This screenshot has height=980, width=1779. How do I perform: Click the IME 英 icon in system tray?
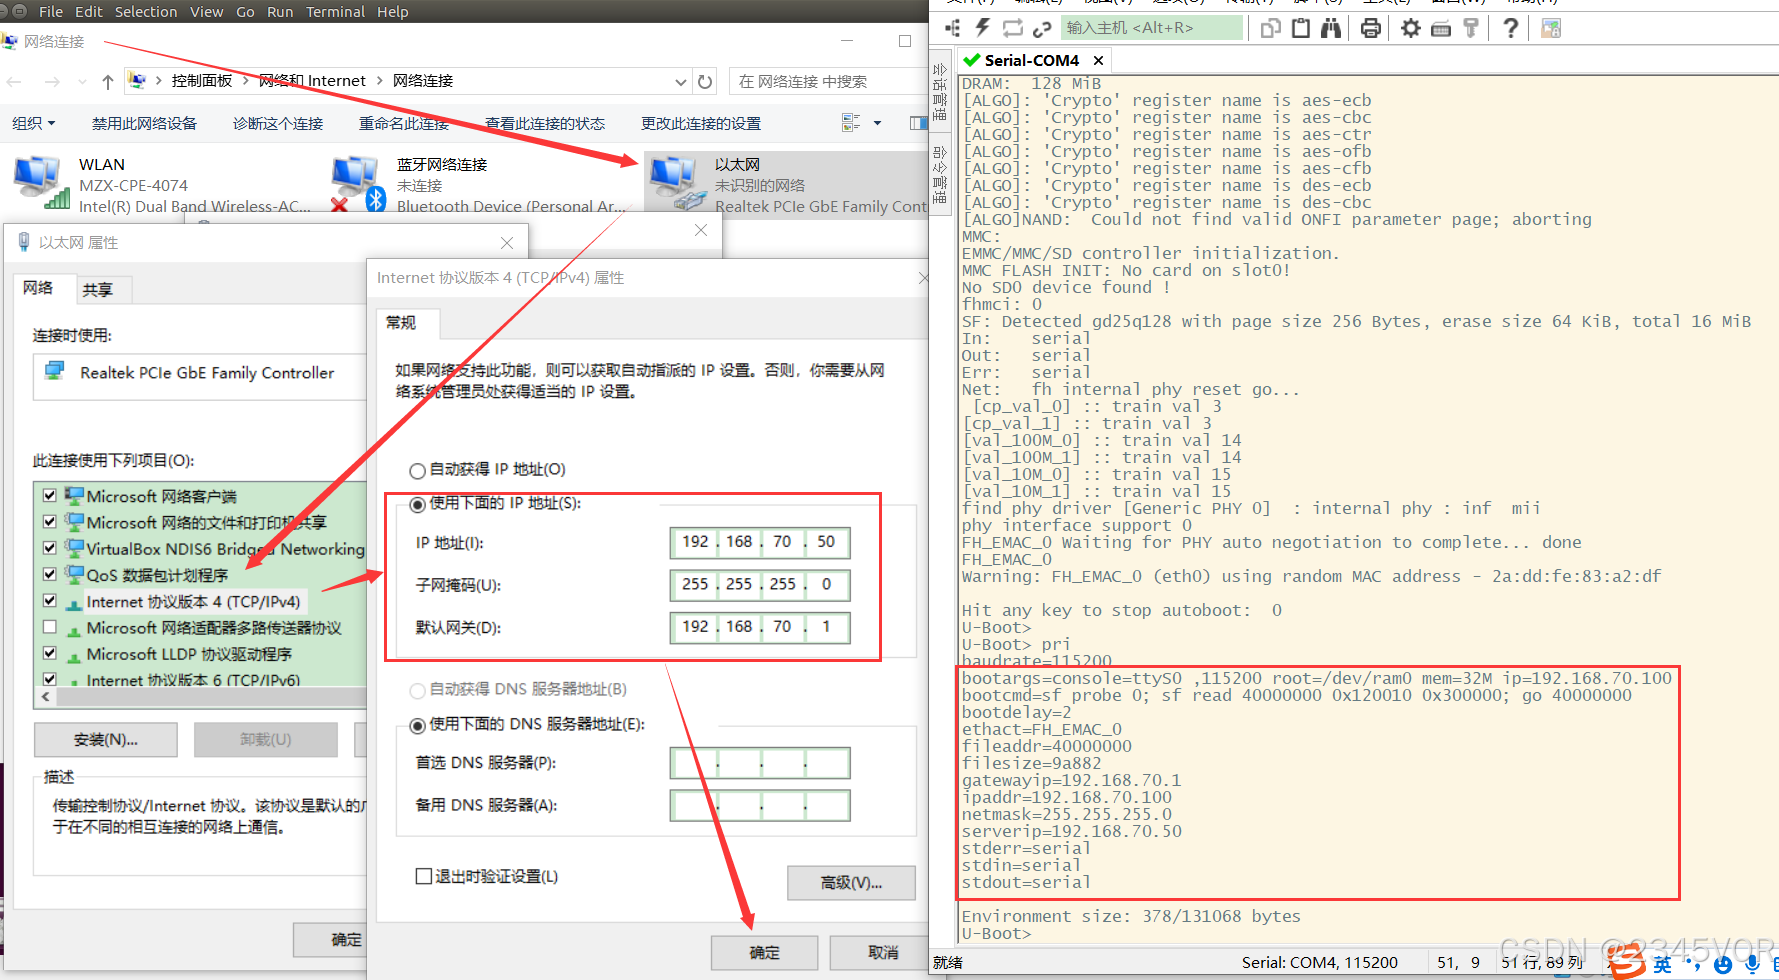click(x=1662, y=964)
